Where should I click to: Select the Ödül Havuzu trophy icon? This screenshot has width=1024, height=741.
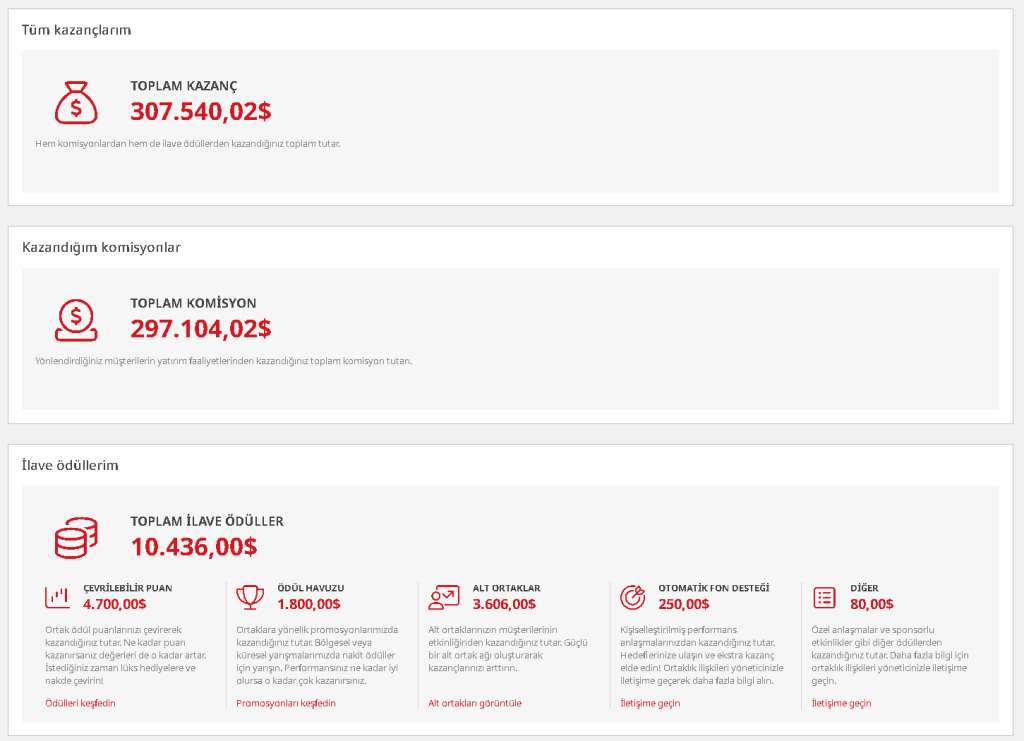click(x=249, y=597)
